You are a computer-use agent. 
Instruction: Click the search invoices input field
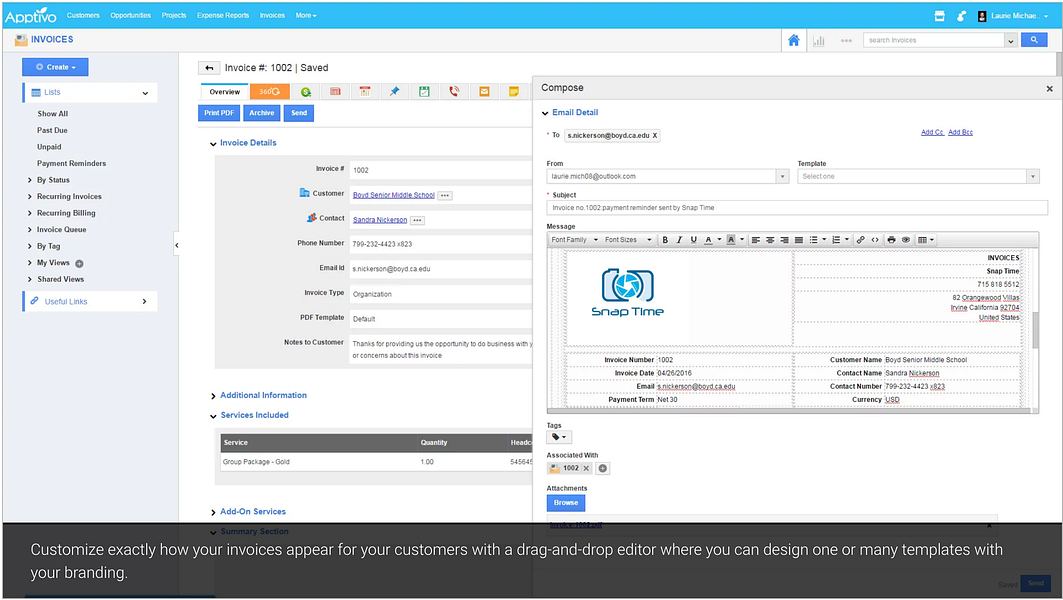pyautogui.click(x=934, y=41)
